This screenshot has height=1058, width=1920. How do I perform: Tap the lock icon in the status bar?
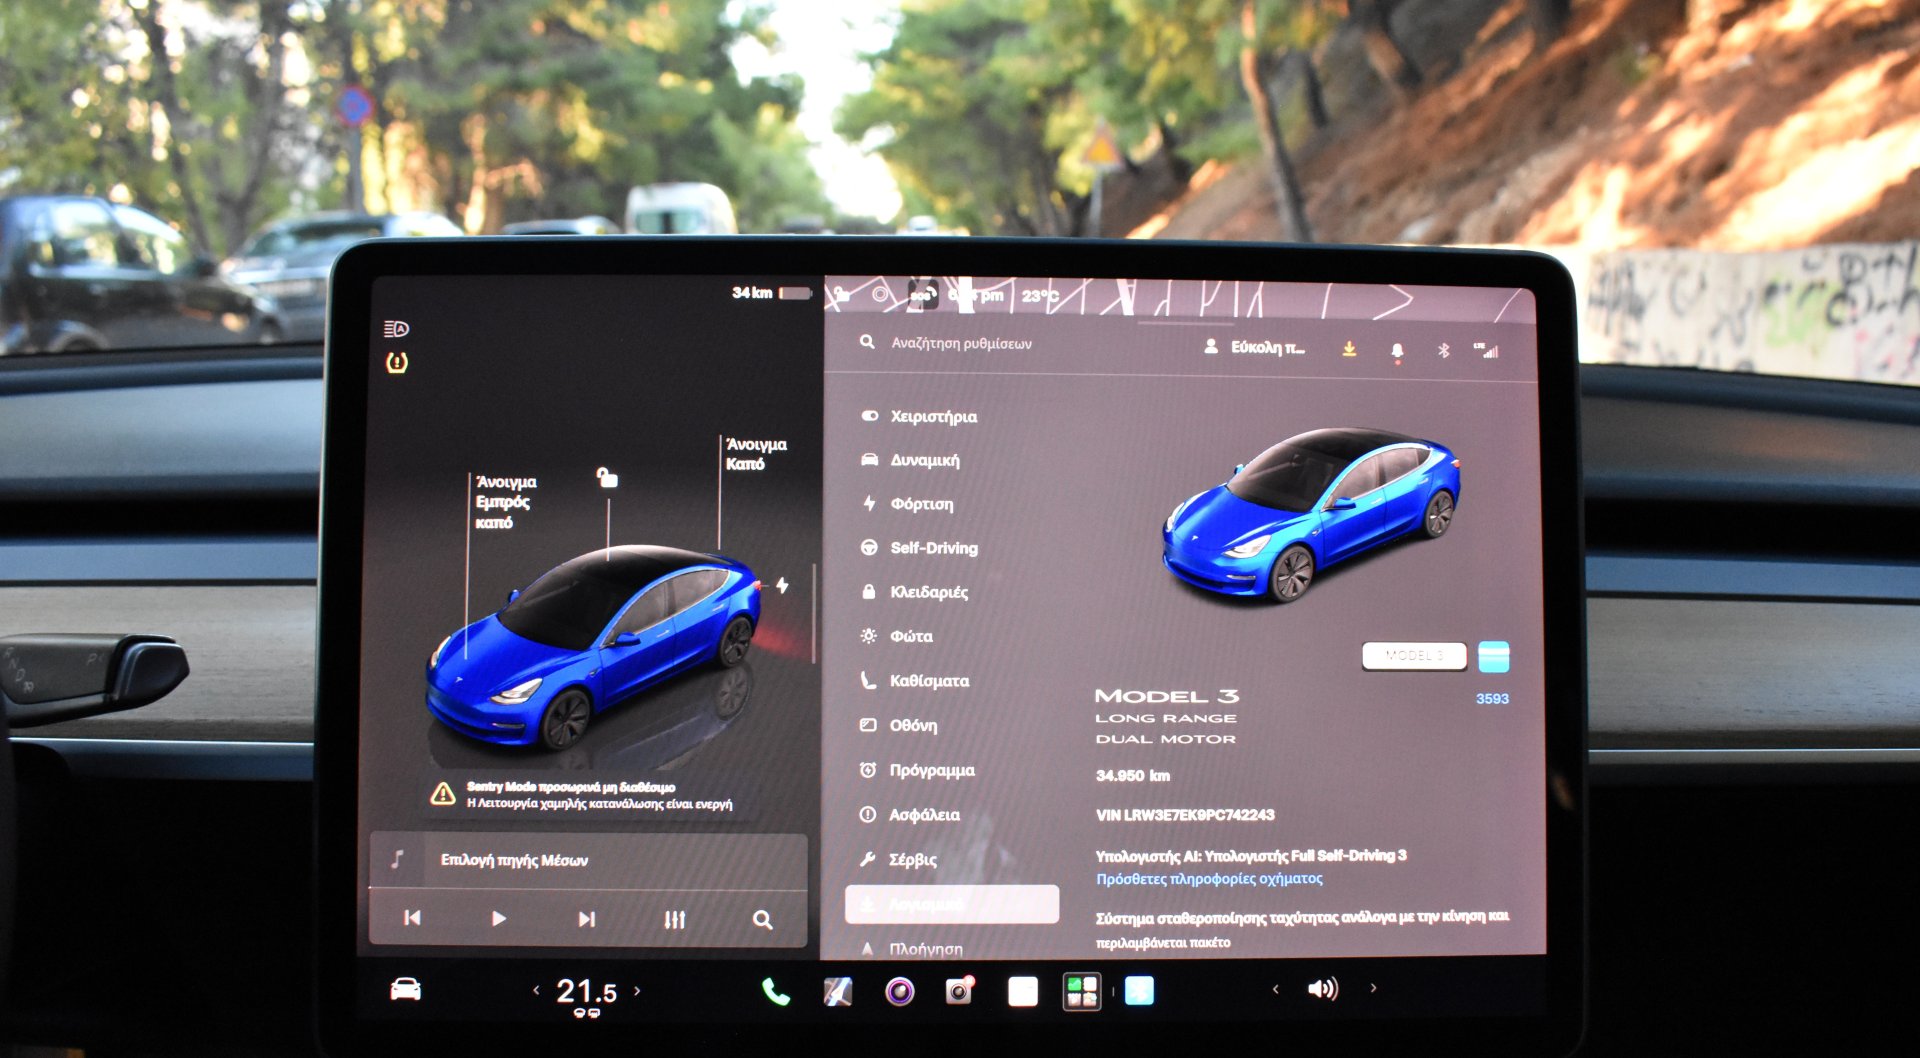(841, 294)
